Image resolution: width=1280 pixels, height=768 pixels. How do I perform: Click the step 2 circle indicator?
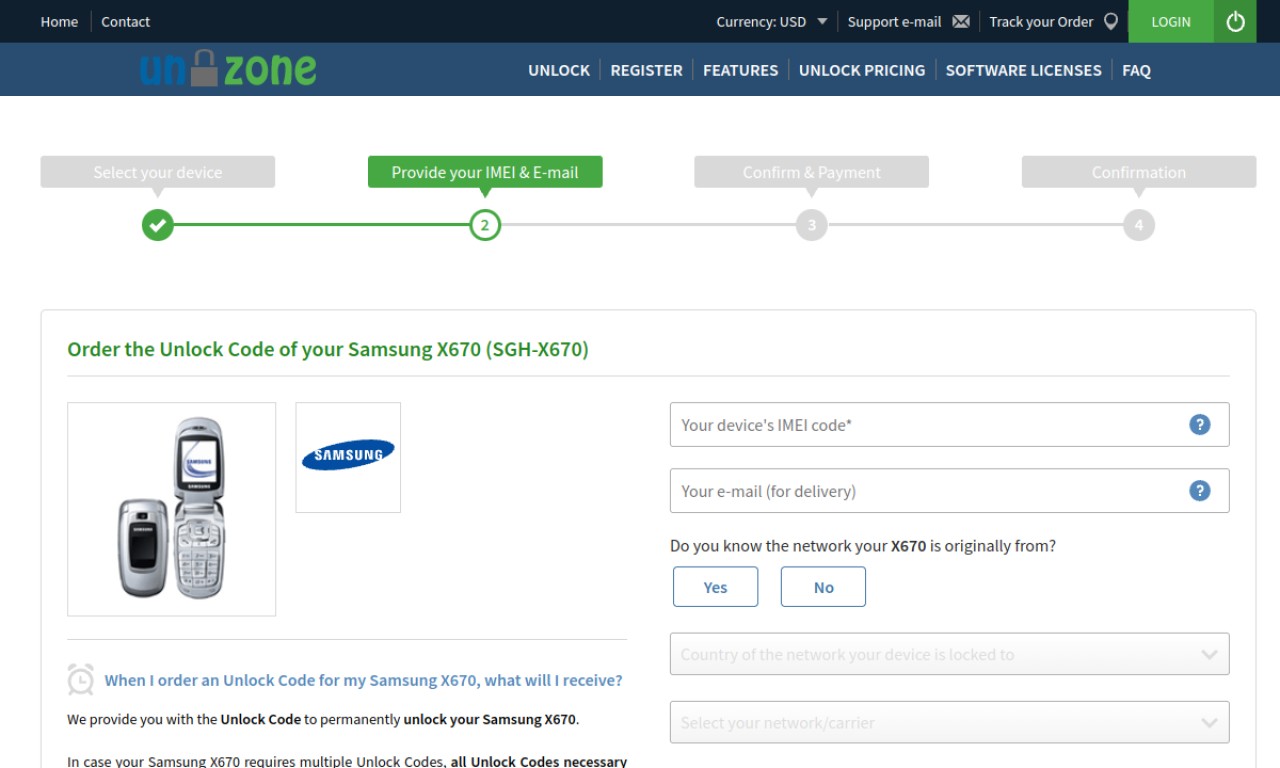pos(485,225)
